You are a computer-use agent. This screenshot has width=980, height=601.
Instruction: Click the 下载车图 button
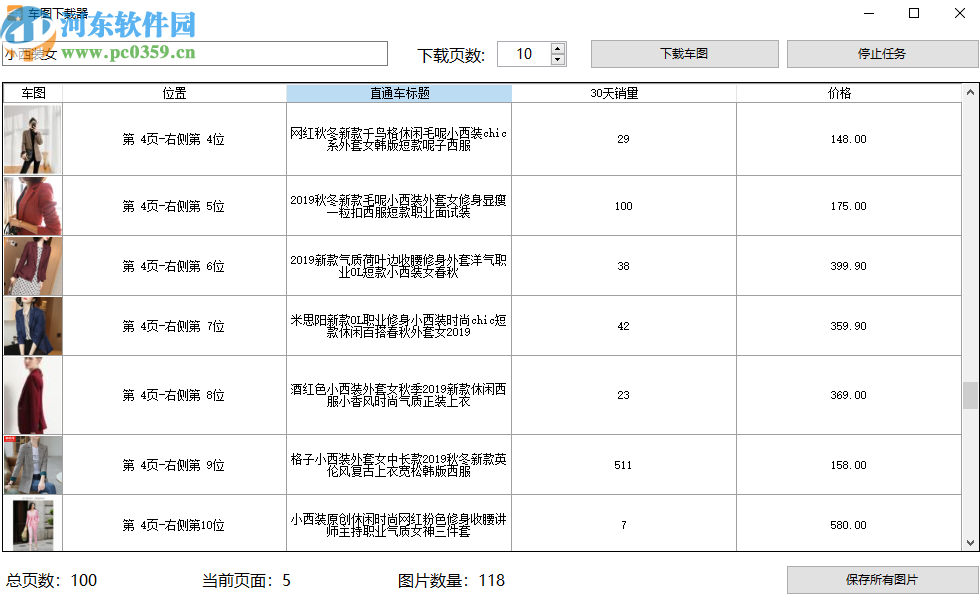pyautogui.click(x=684, y=54)
